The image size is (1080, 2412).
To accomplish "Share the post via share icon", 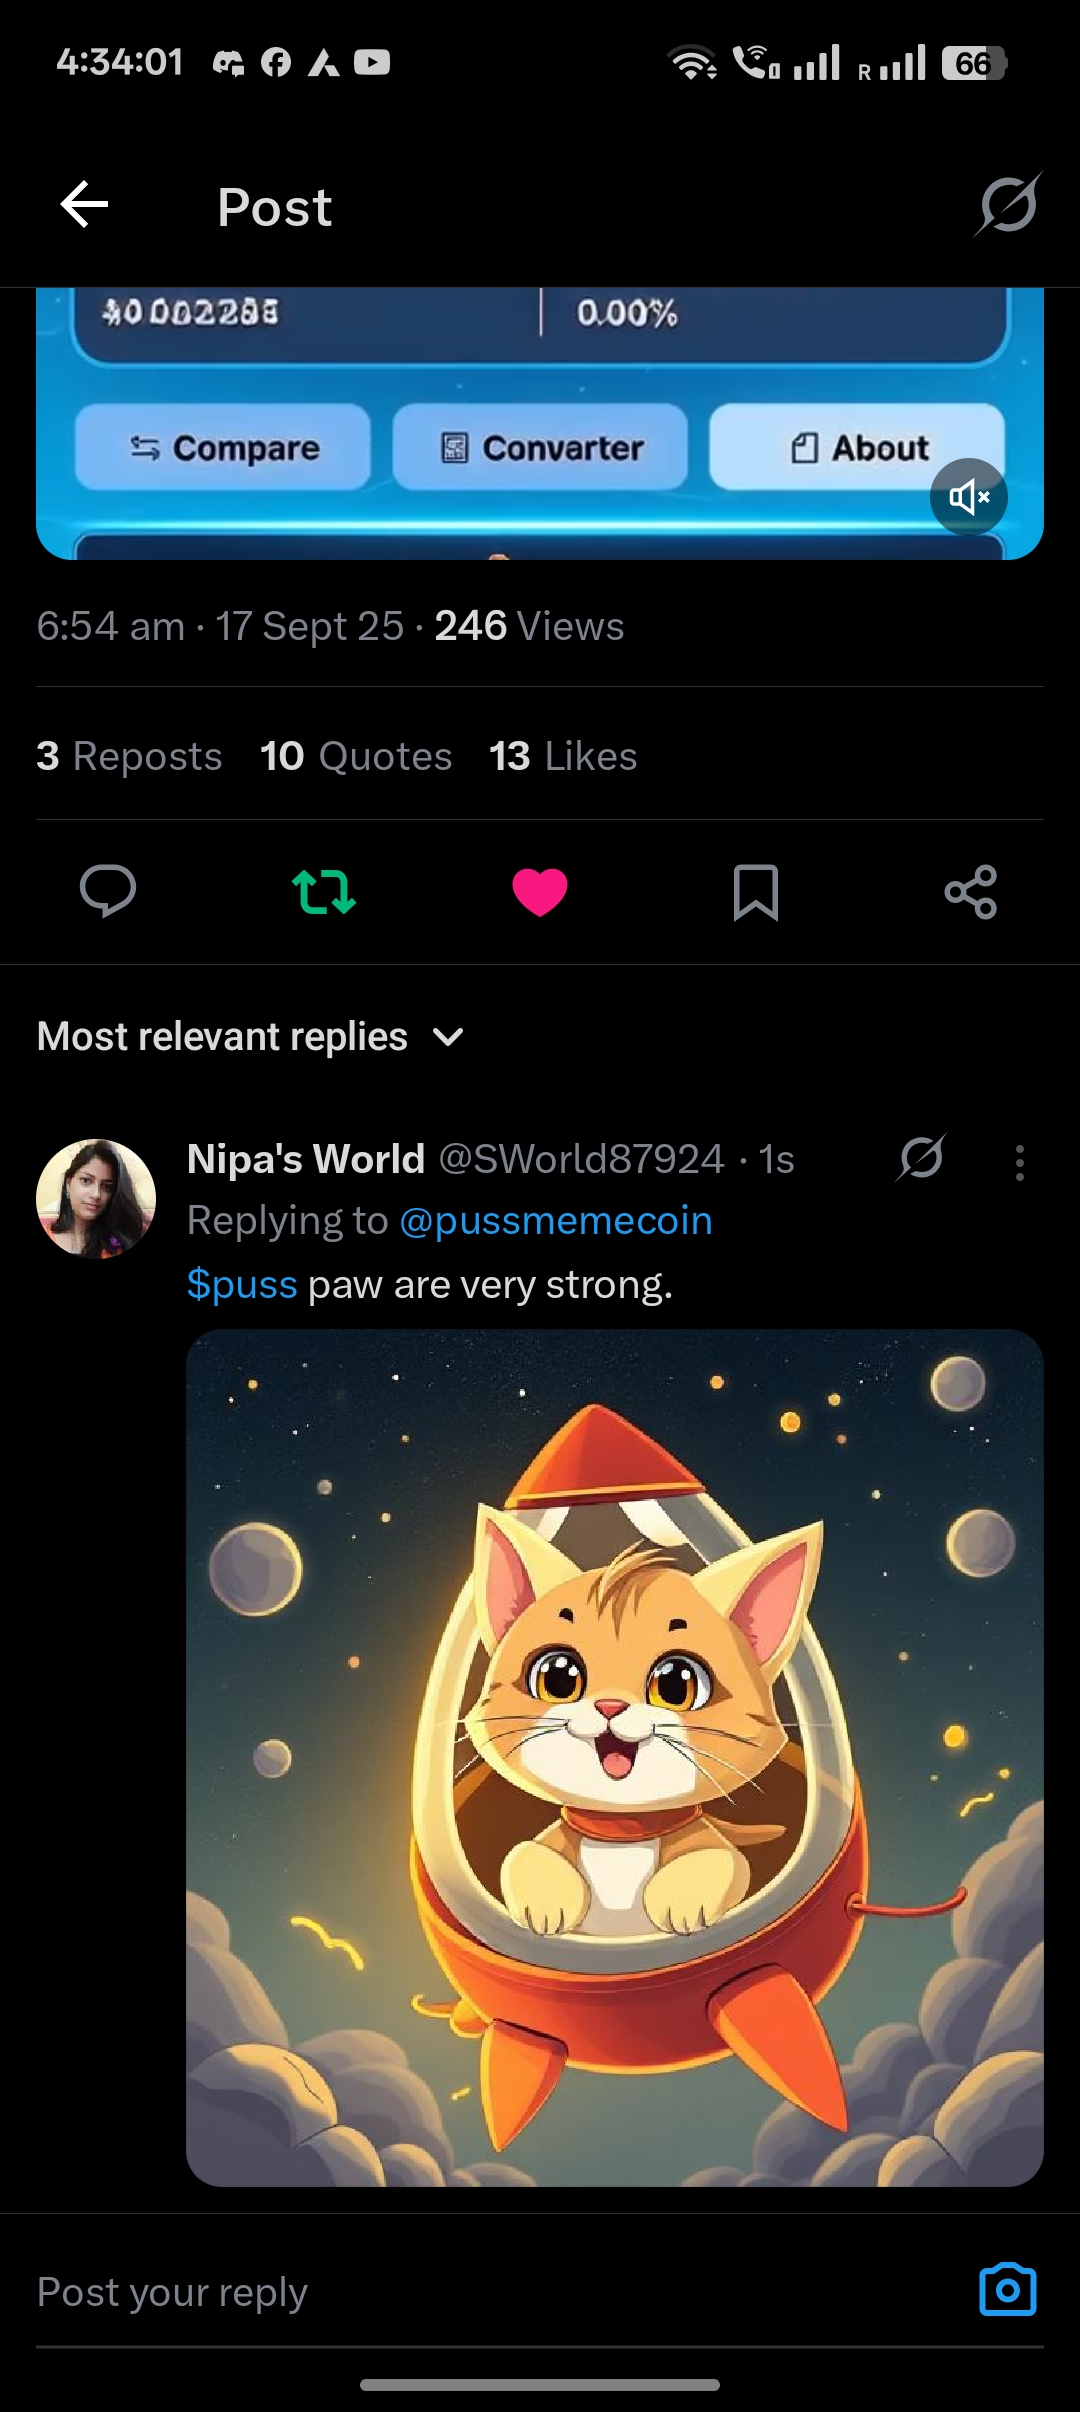I will point(971,891).
